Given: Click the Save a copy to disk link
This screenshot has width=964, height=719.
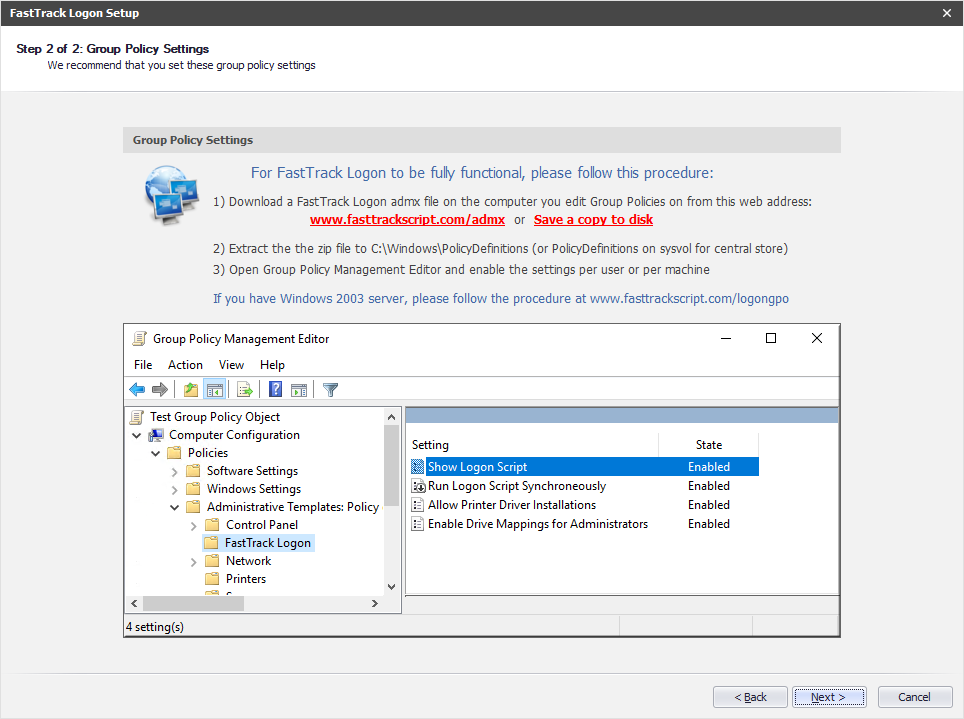Looking at the screenshot, I should (593, 220).
